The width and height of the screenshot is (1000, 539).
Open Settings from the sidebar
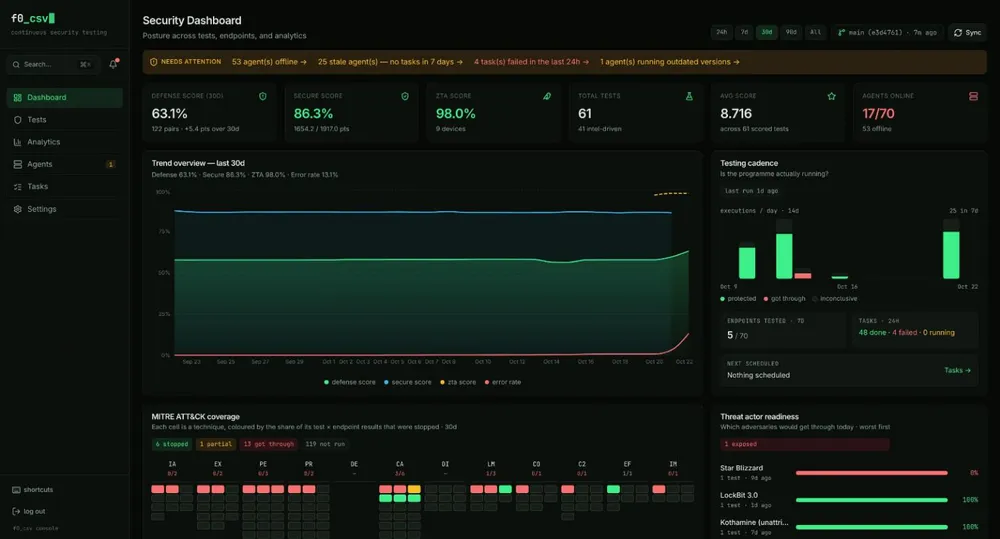tap(64, 209)
